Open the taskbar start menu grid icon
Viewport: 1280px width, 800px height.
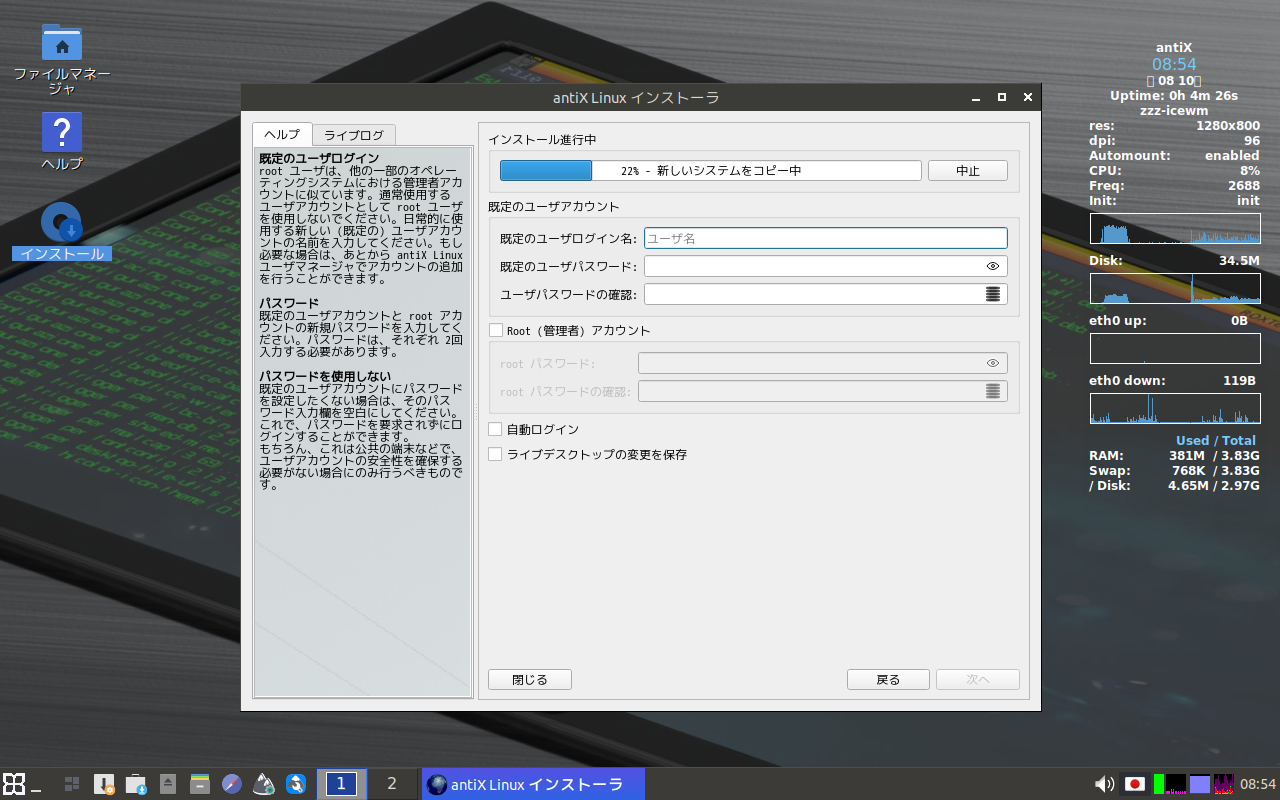coord(14,784)
